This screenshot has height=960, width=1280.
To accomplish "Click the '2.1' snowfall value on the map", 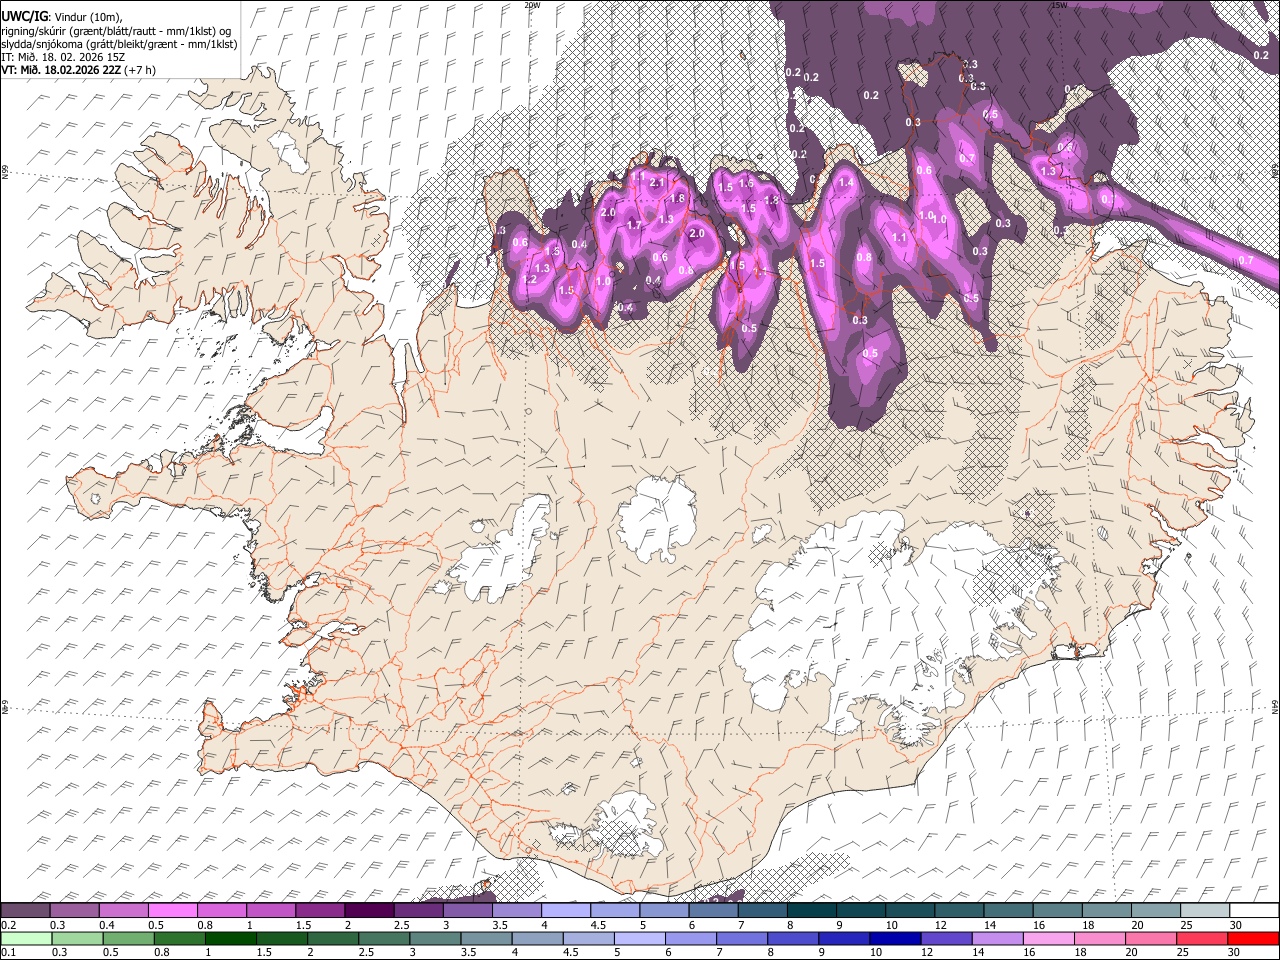I will click(657, 183).
